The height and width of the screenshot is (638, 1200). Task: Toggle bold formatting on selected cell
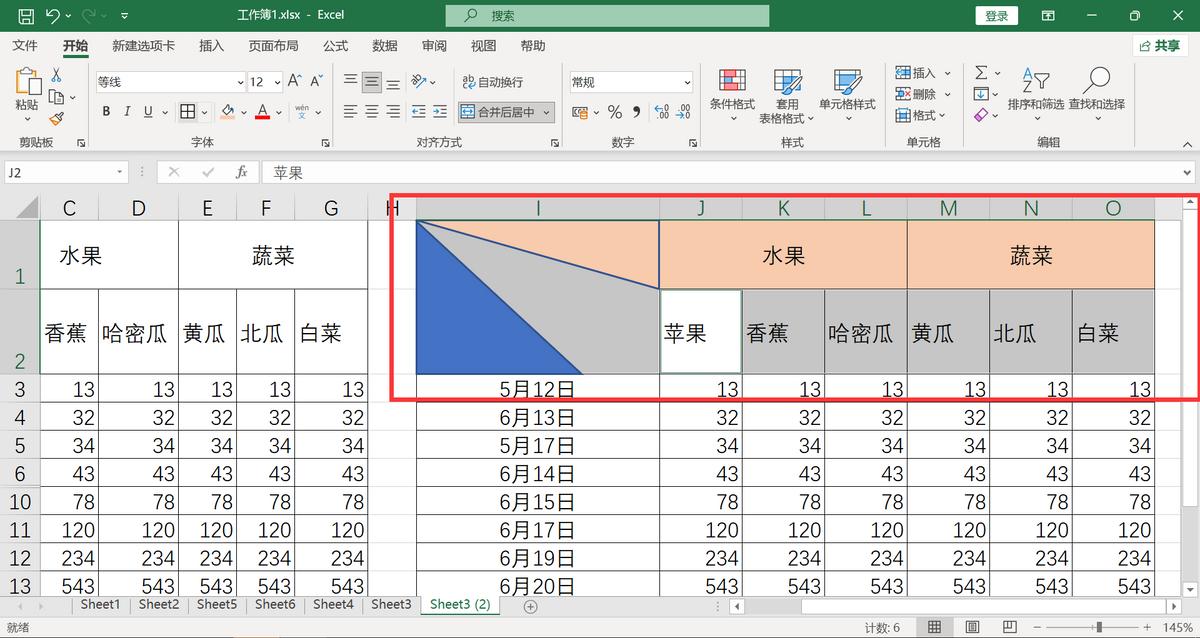[x=106, y=111]
